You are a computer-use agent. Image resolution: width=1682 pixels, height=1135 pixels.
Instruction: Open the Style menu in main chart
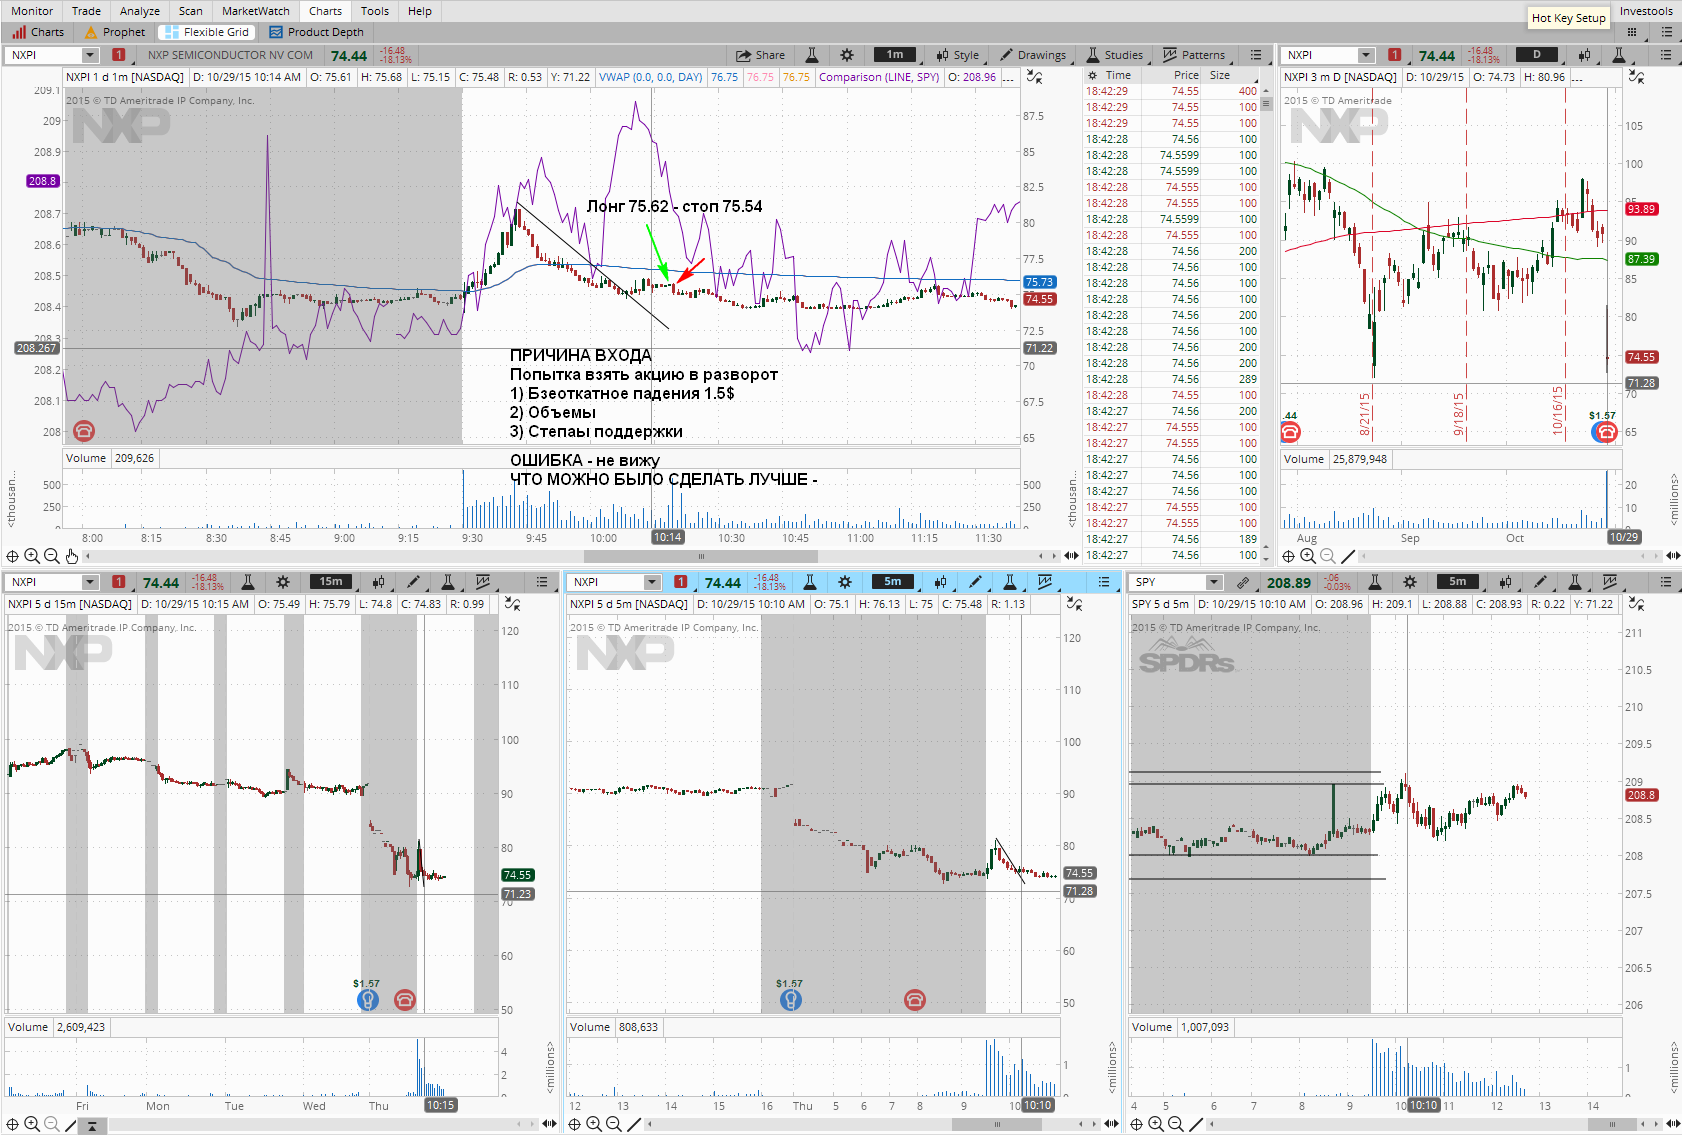(958, 55)
